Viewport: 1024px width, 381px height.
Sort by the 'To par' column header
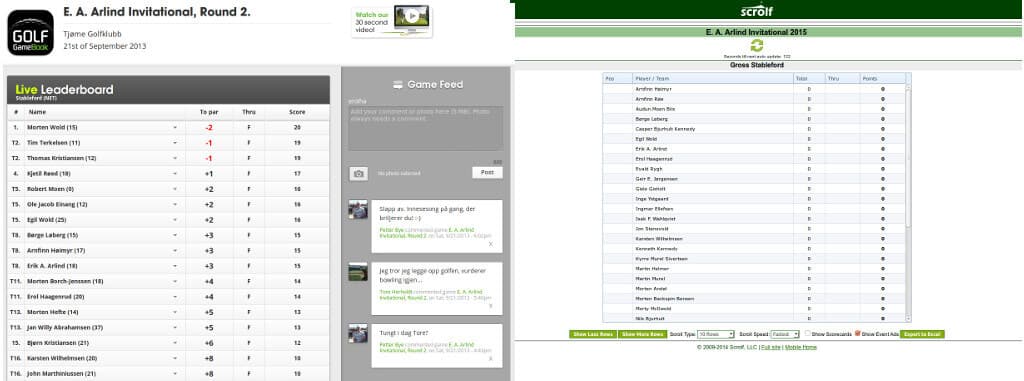click(209, 112)
